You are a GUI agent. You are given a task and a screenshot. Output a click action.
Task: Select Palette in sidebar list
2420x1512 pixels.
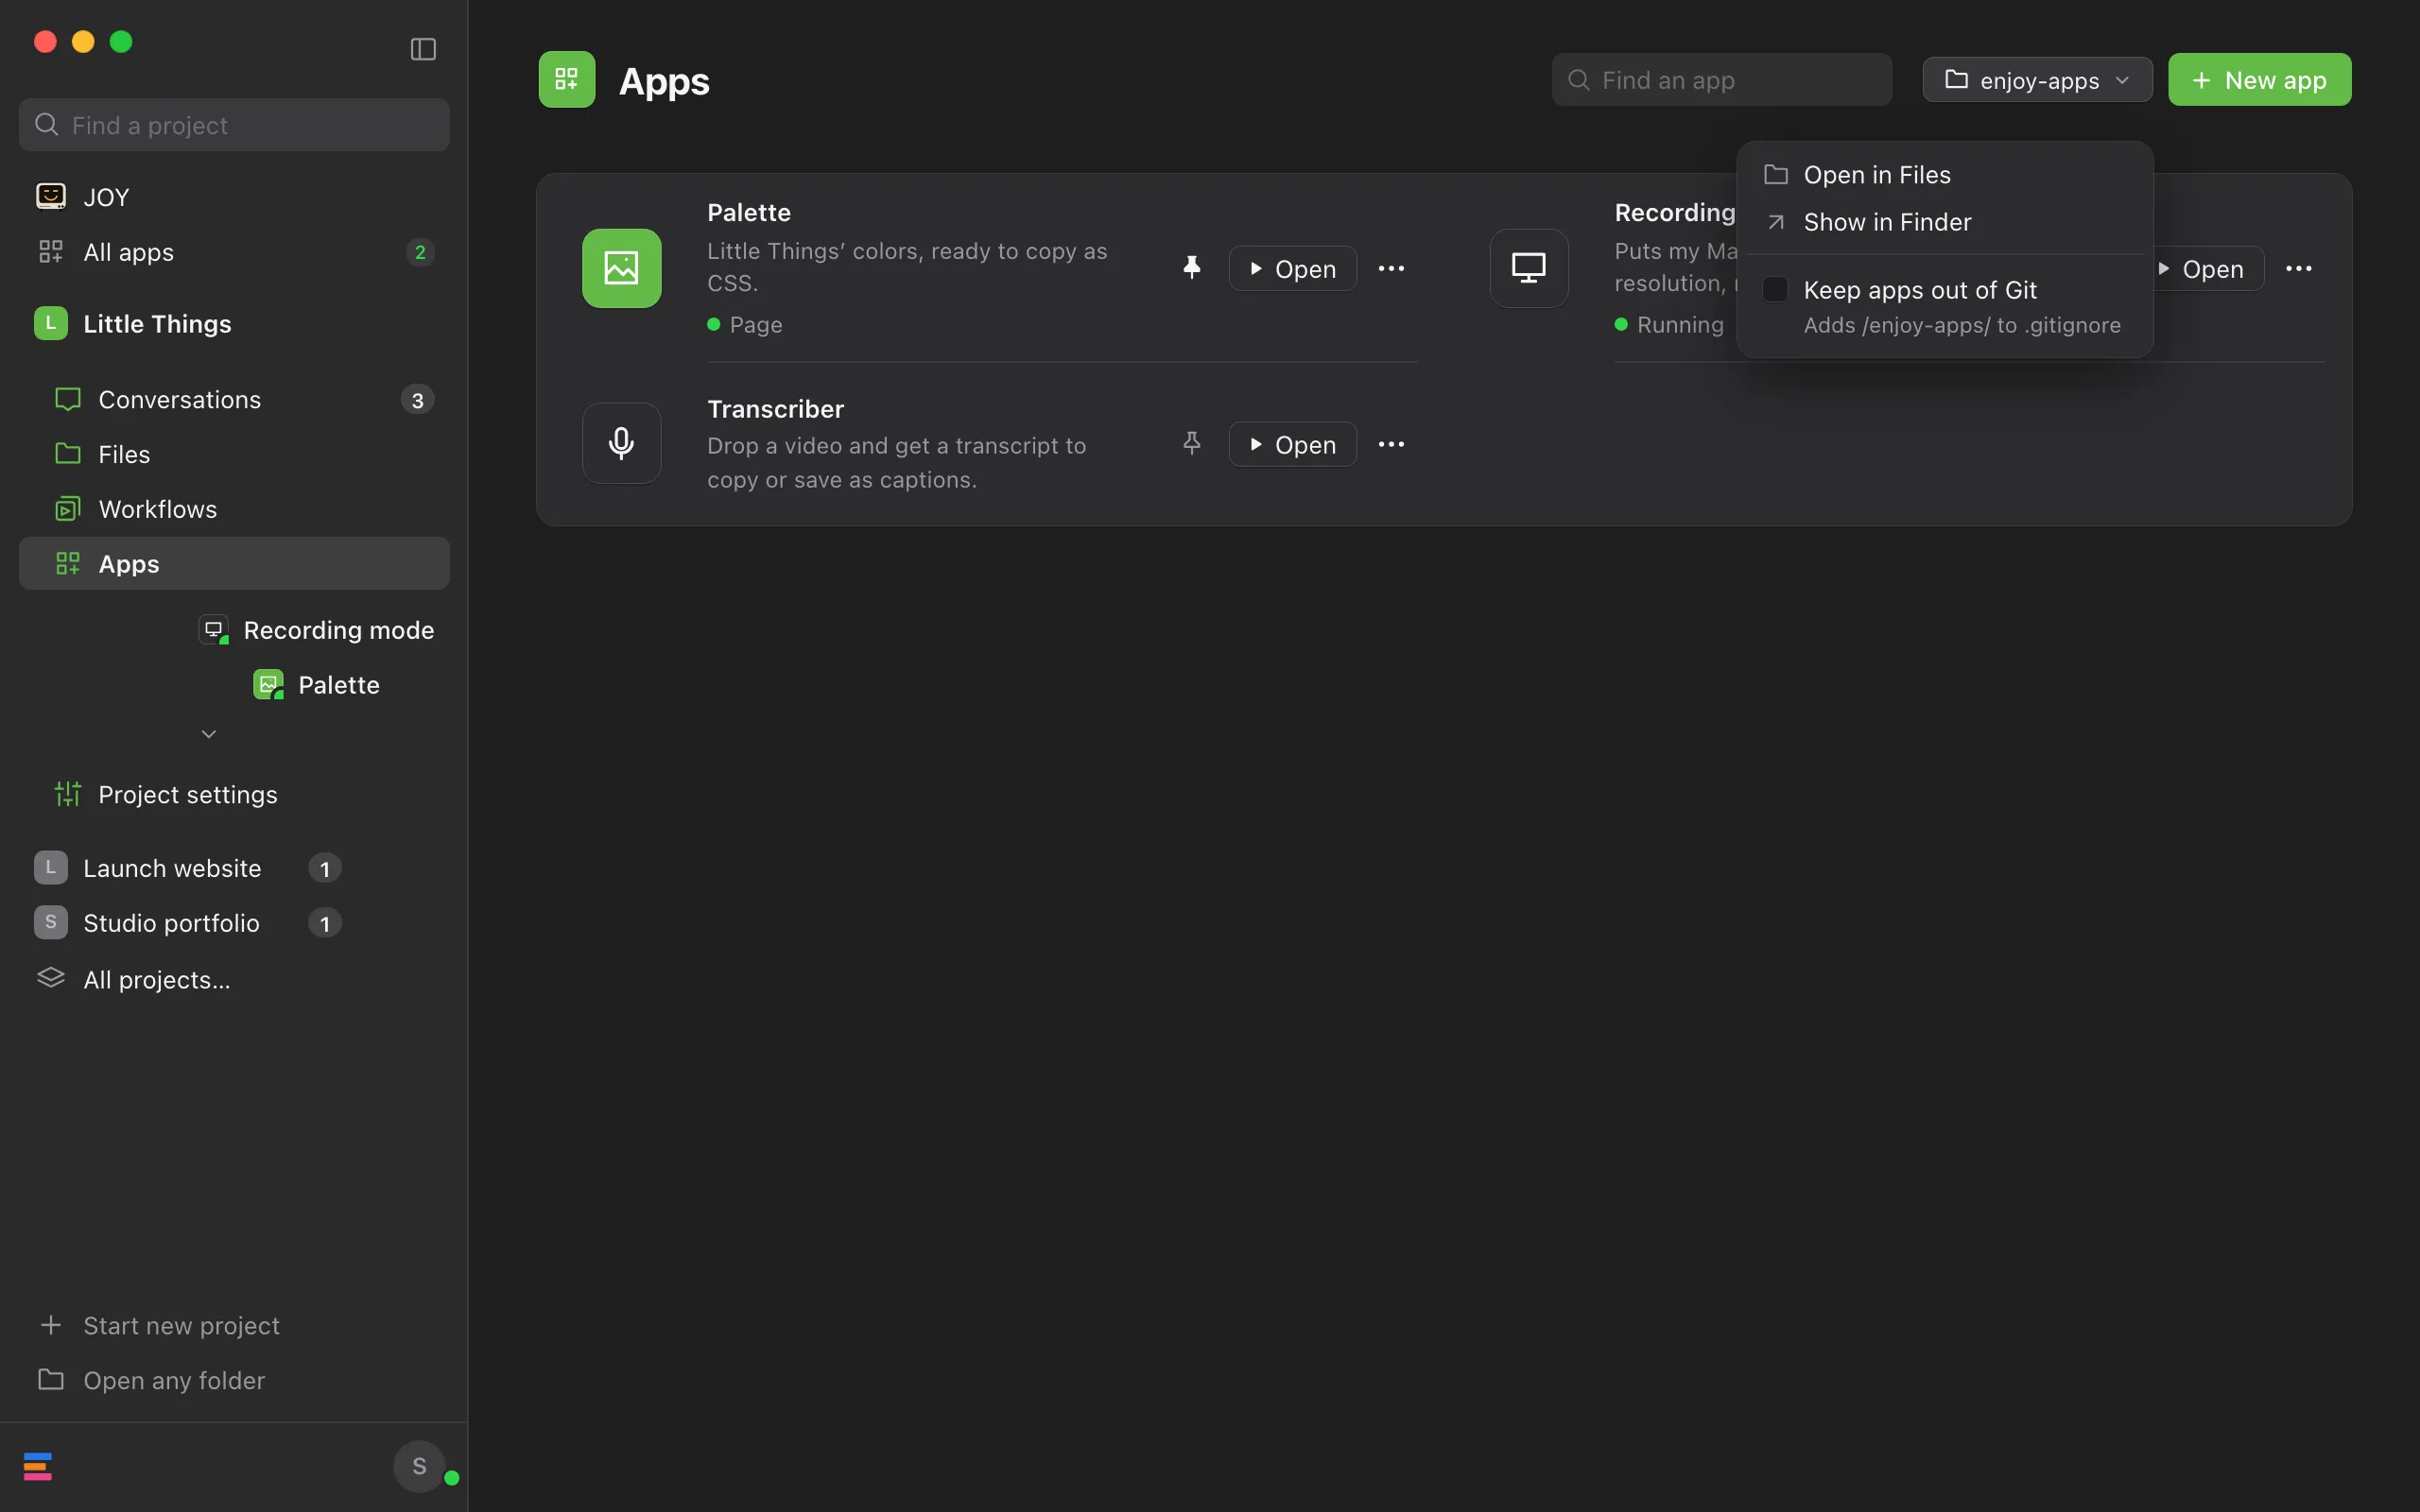317,685
